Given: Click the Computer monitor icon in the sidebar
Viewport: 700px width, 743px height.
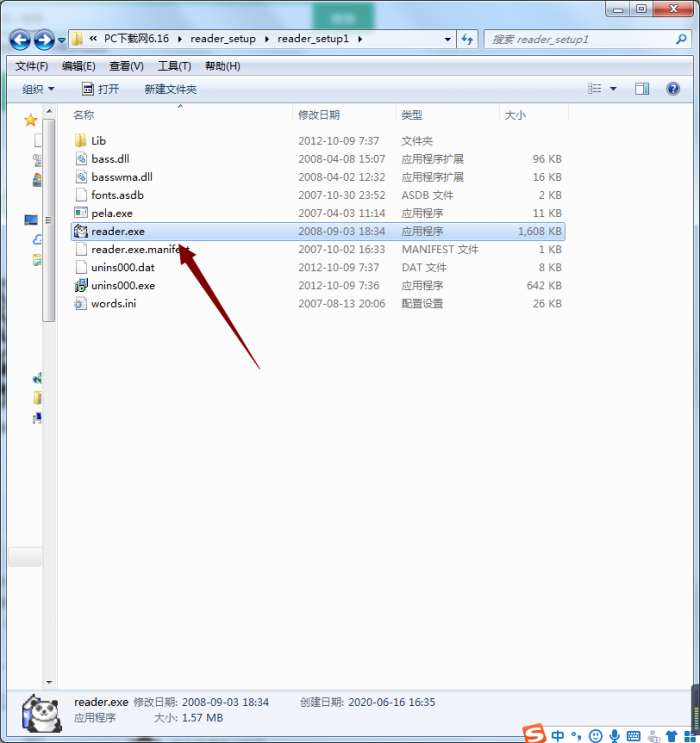Looking at the screenshot, I should point(31,220).
